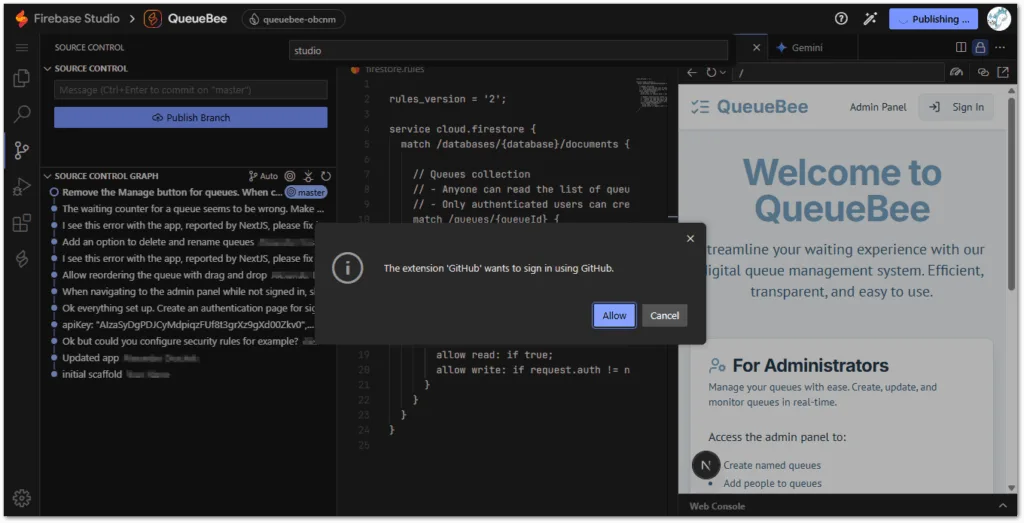This screenshot has width=1024, height=523.
Task: Open the Extensions icon in activity bar
Action: coord(22,223)
